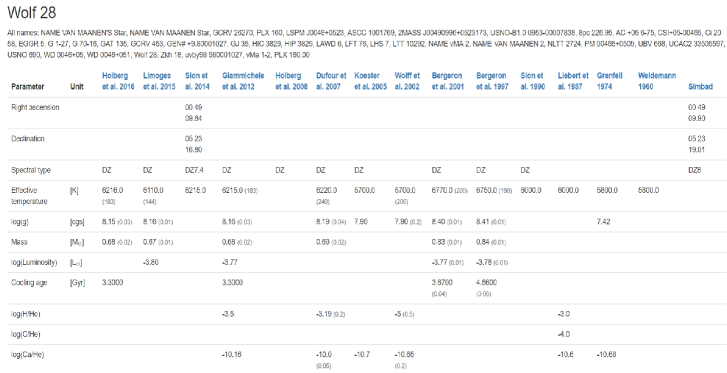
Task: Click the -4.0 log(C/He) value
Action: coord(564,334)
